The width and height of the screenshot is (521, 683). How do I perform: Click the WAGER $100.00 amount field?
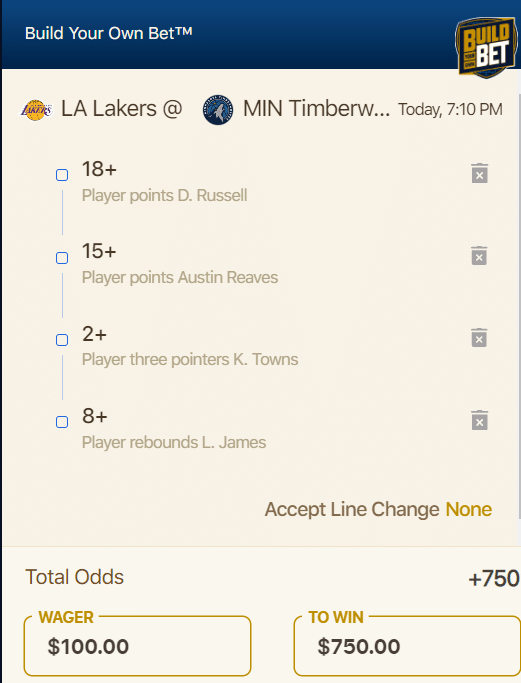[x=137, y=646]
